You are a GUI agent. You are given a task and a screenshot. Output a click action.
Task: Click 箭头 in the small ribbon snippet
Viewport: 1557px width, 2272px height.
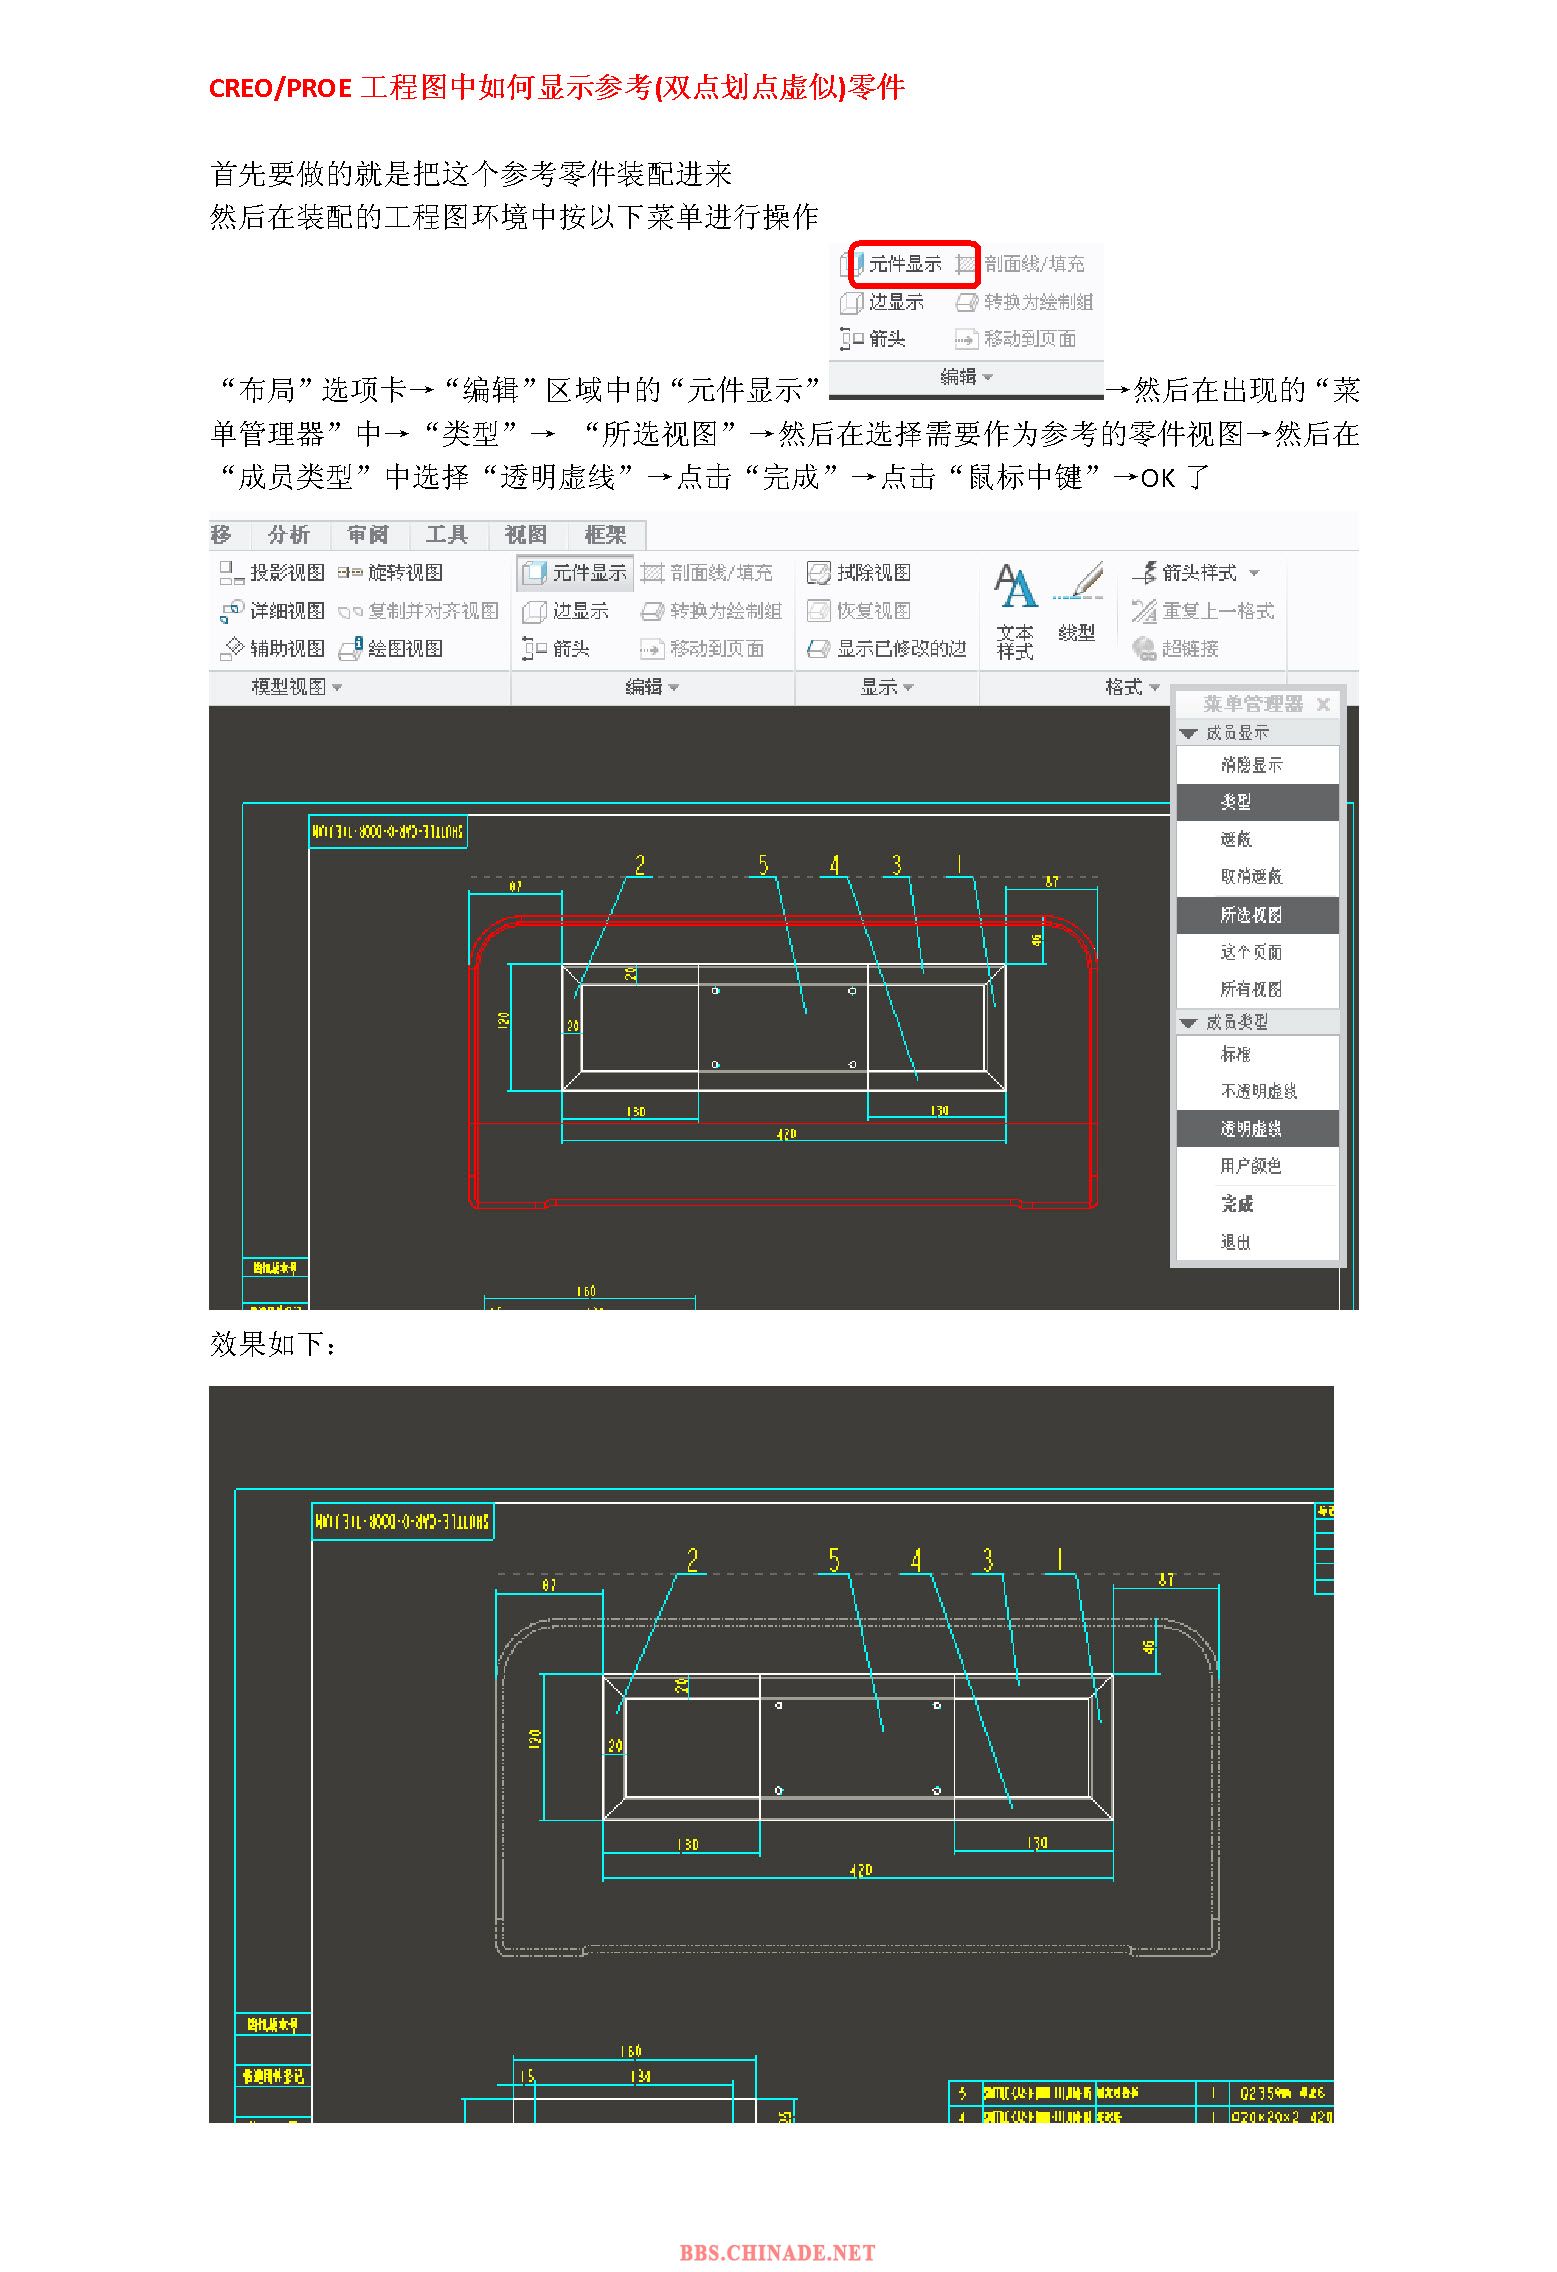[x=873, y=339]
